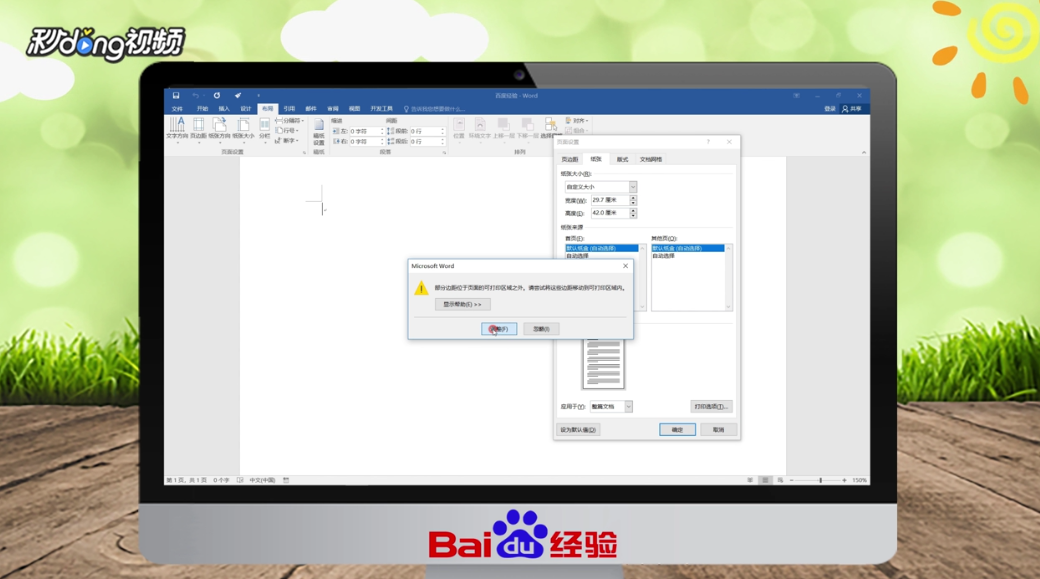Click the 150% zoom level value
Image resolution: width=1040 pixels, height=579 pixels.
860,480
